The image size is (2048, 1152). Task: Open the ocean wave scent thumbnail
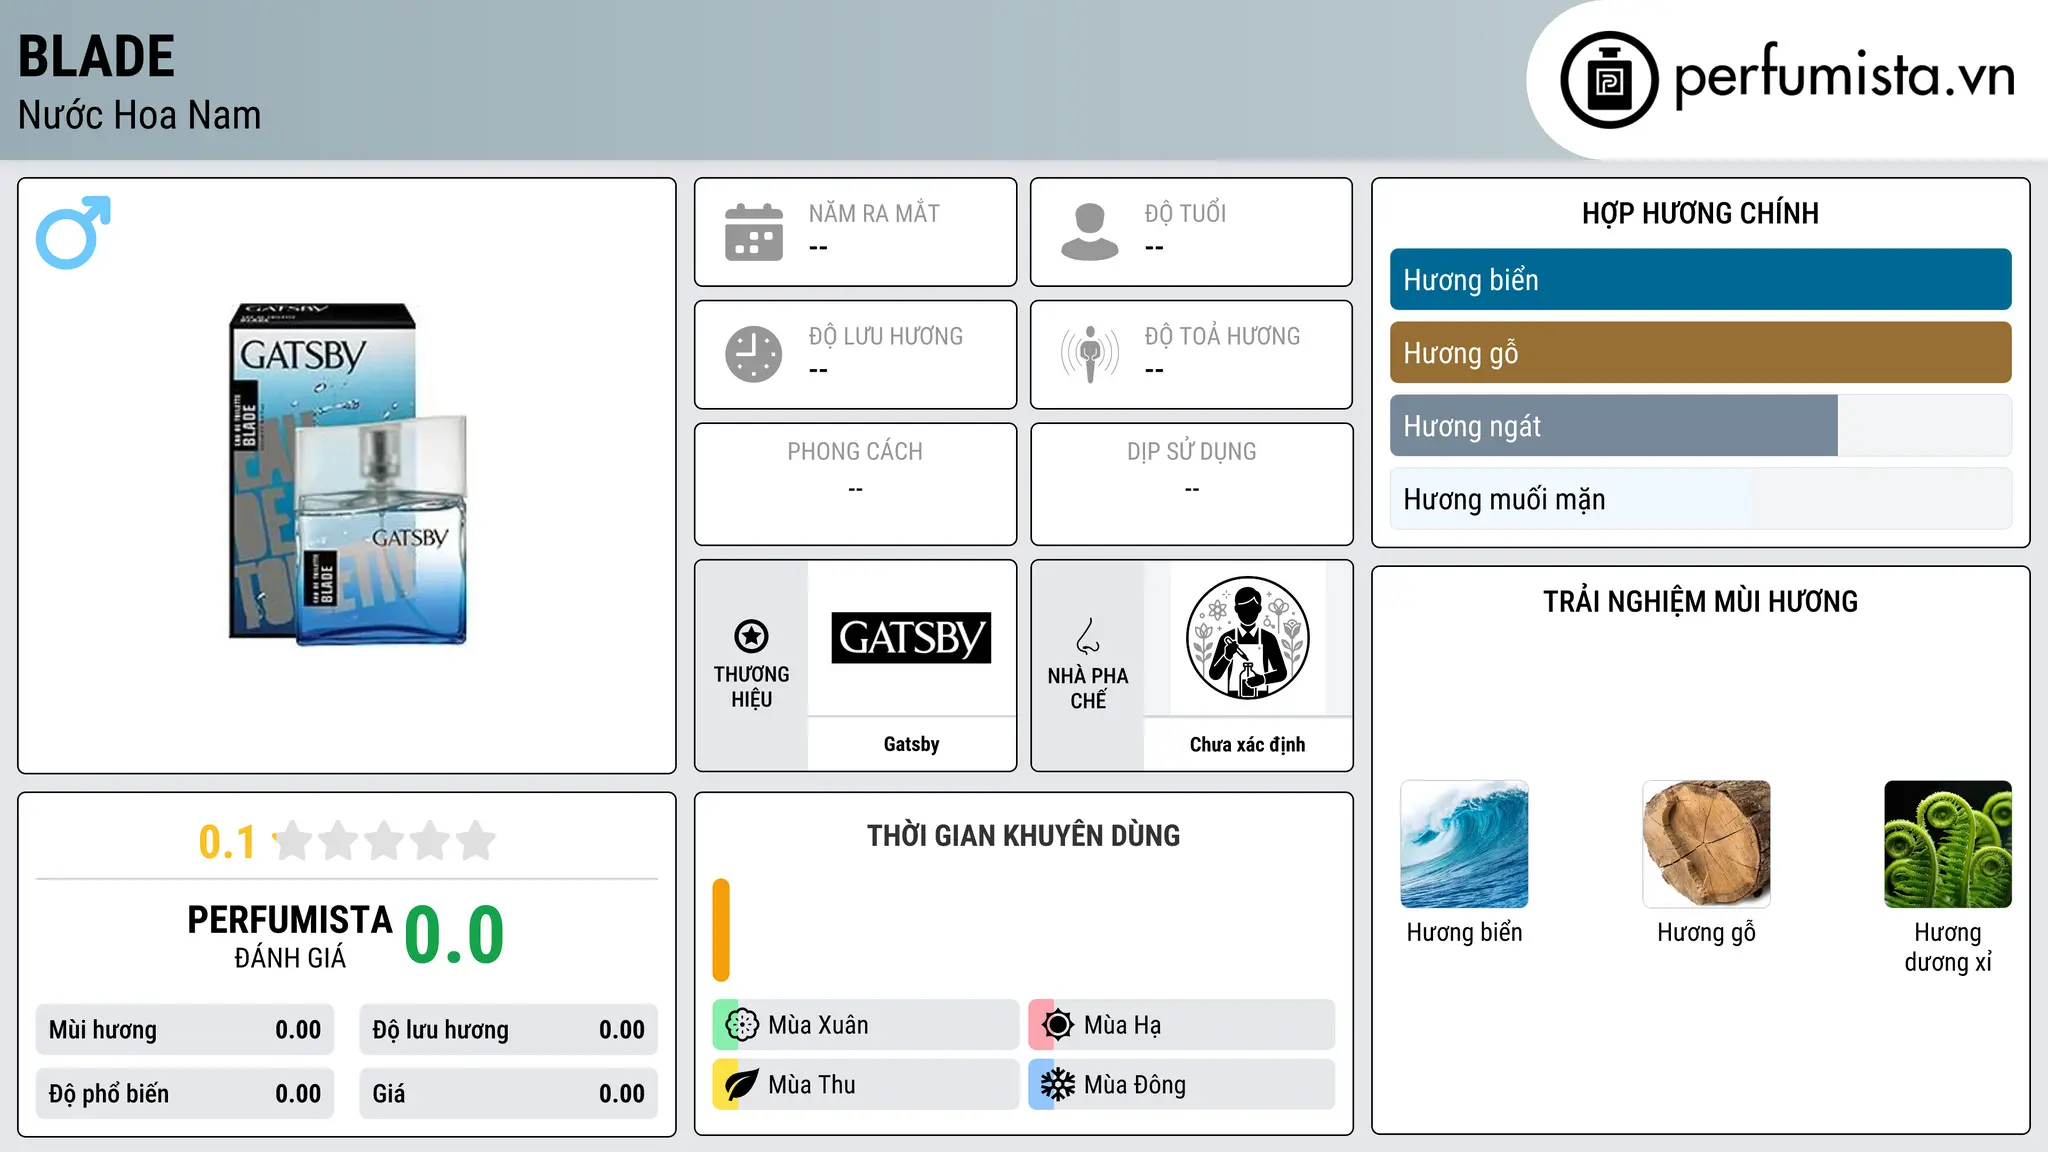[x=1464, y=844]
